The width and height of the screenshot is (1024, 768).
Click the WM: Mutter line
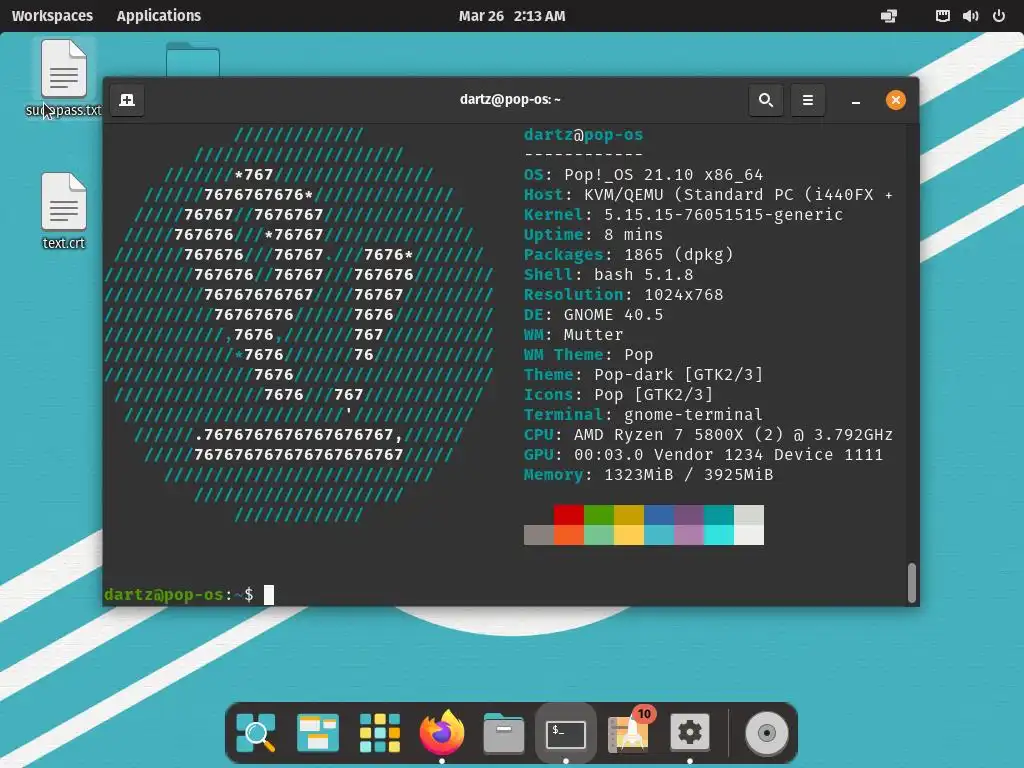[573, 335]
